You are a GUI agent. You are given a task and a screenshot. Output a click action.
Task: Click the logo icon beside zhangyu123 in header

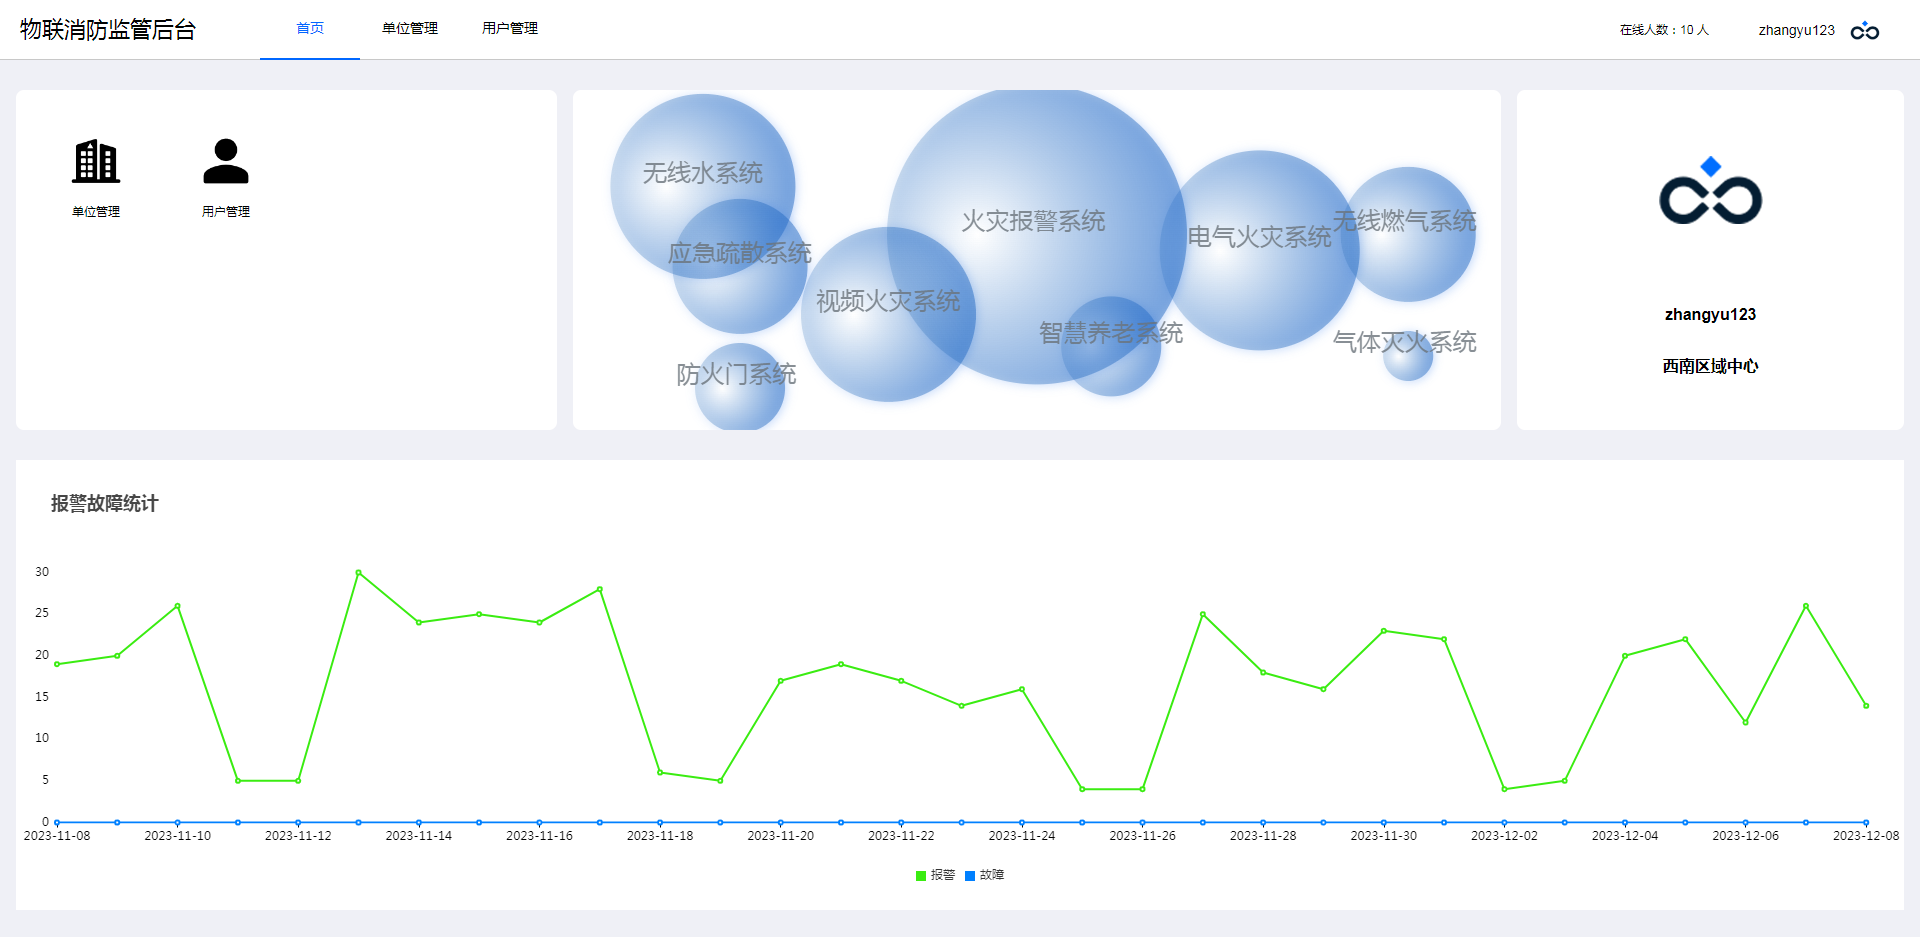(1865, 30)
